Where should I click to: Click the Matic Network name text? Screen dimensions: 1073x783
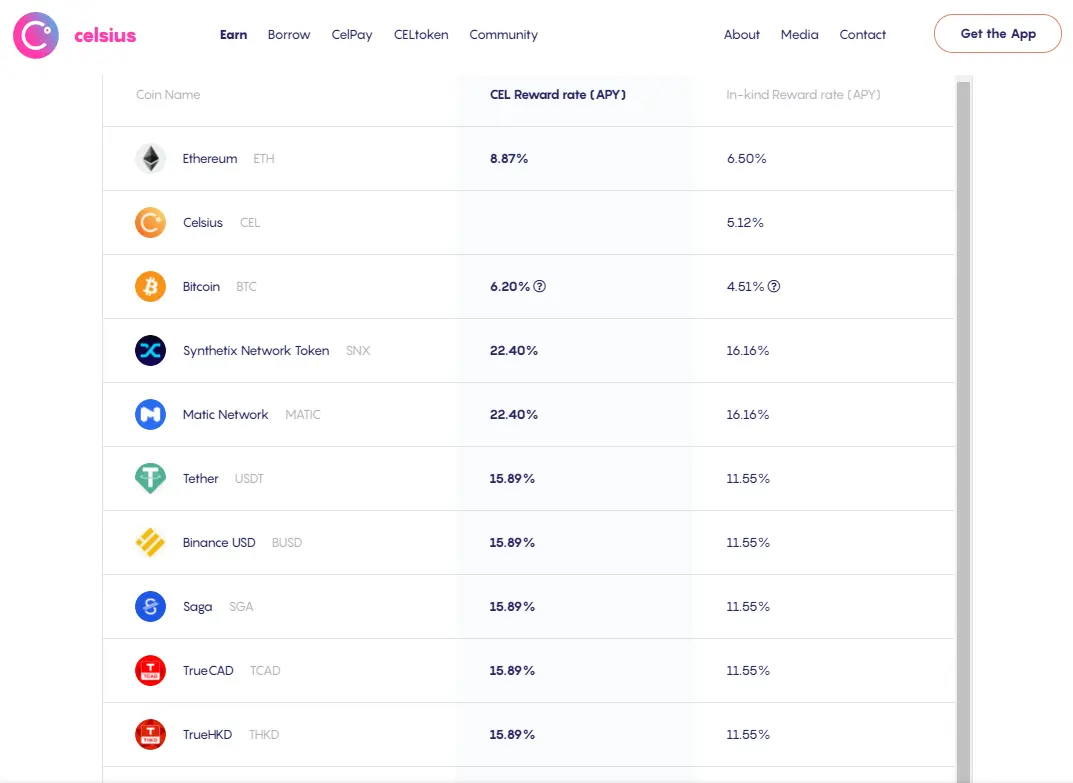point(225,415)
